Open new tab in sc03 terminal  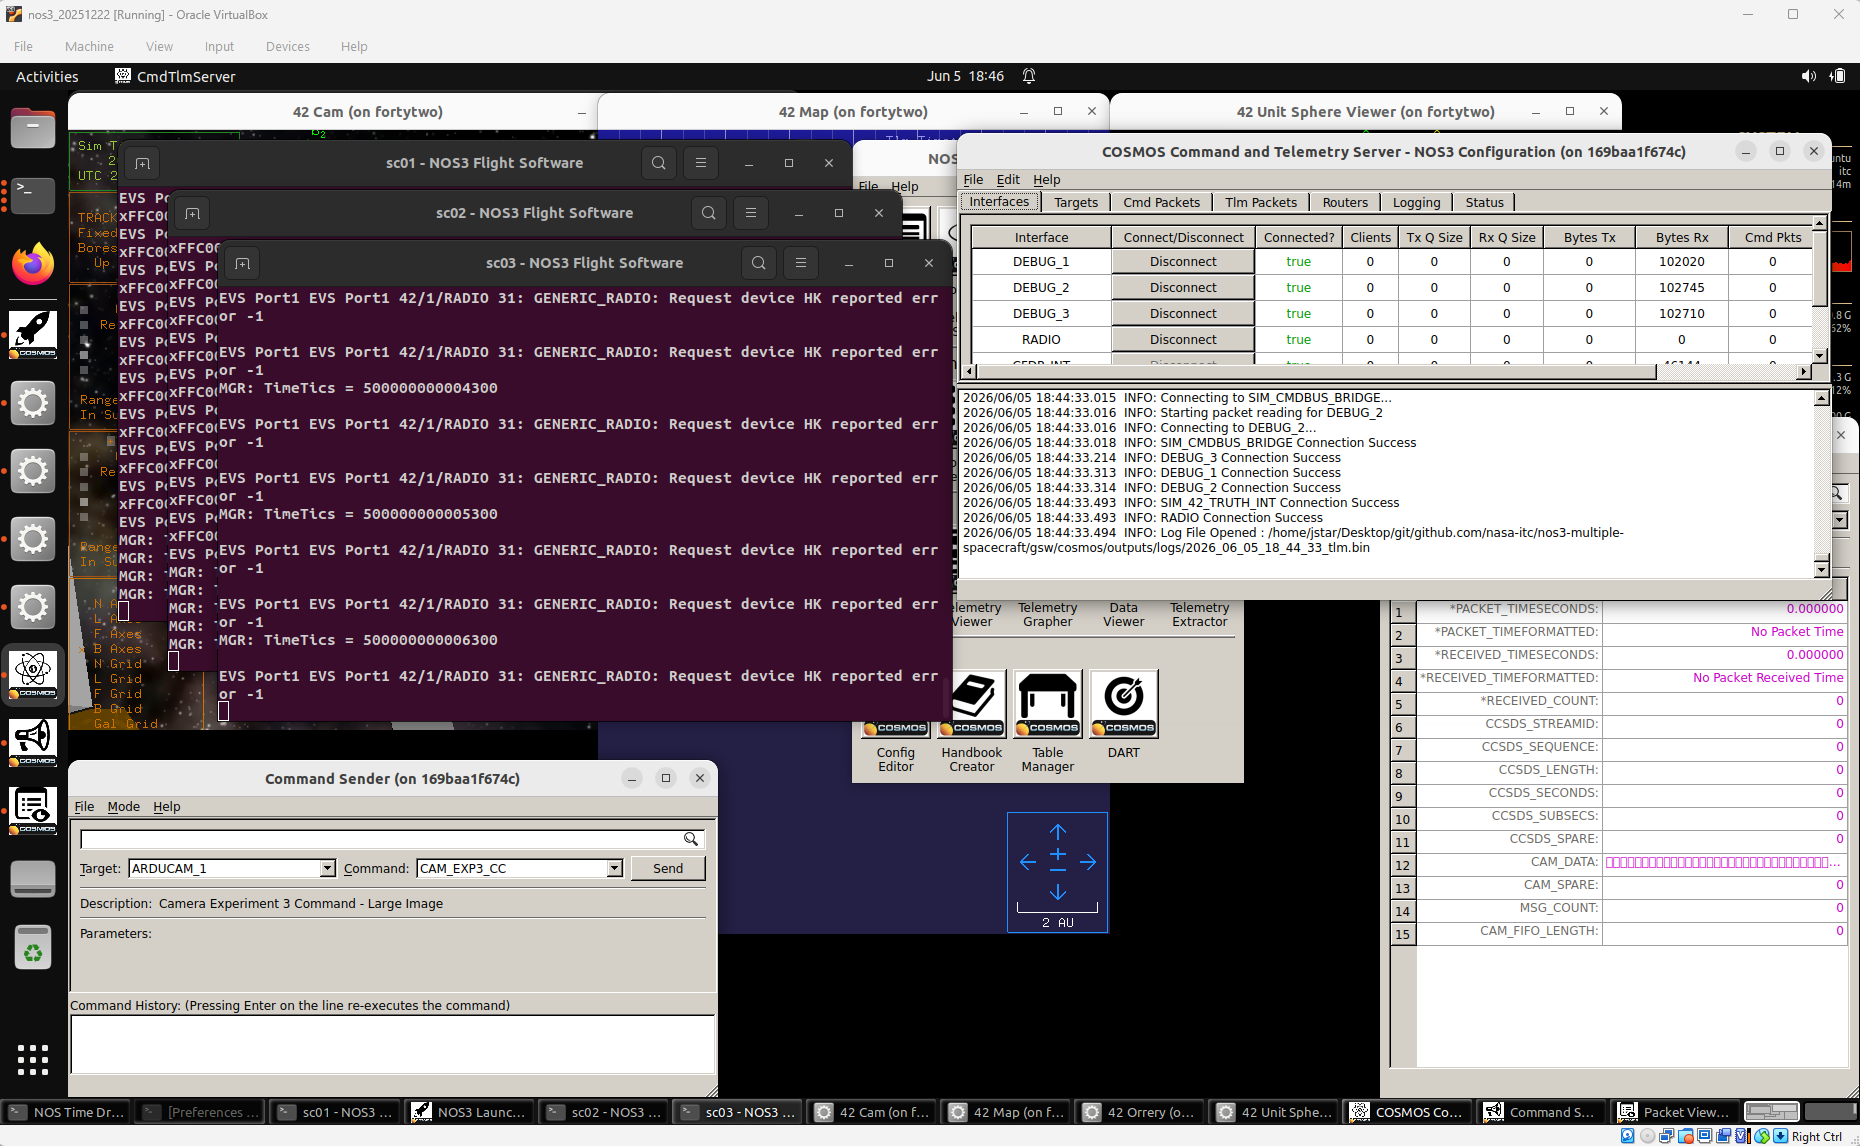pos(242,263)
